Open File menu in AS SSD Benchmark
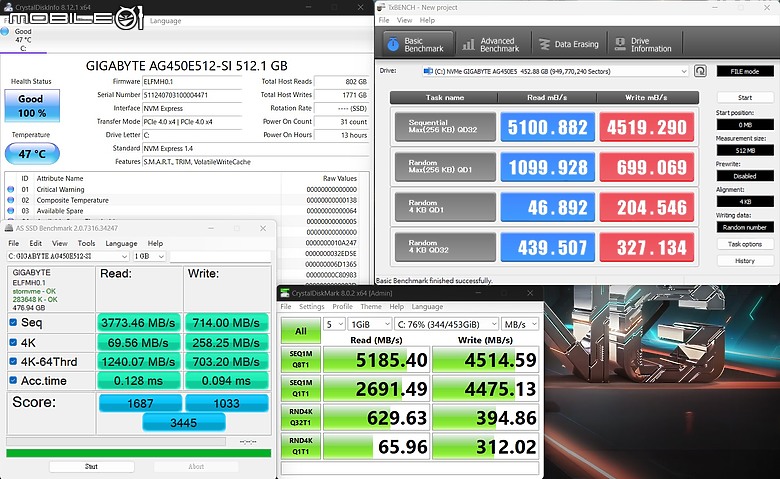Screen dimensions: 780x479 (13, 243)
